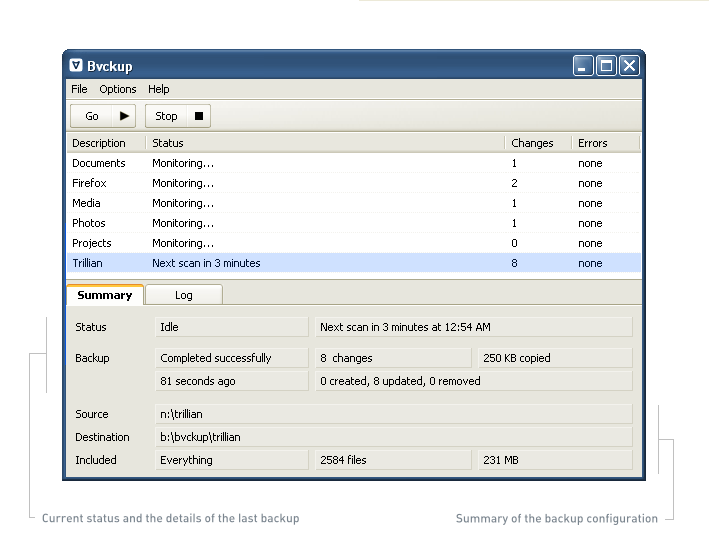Viewport: 709px width, 540px height.
Task: Click the Errors column header
Action: 592,143
